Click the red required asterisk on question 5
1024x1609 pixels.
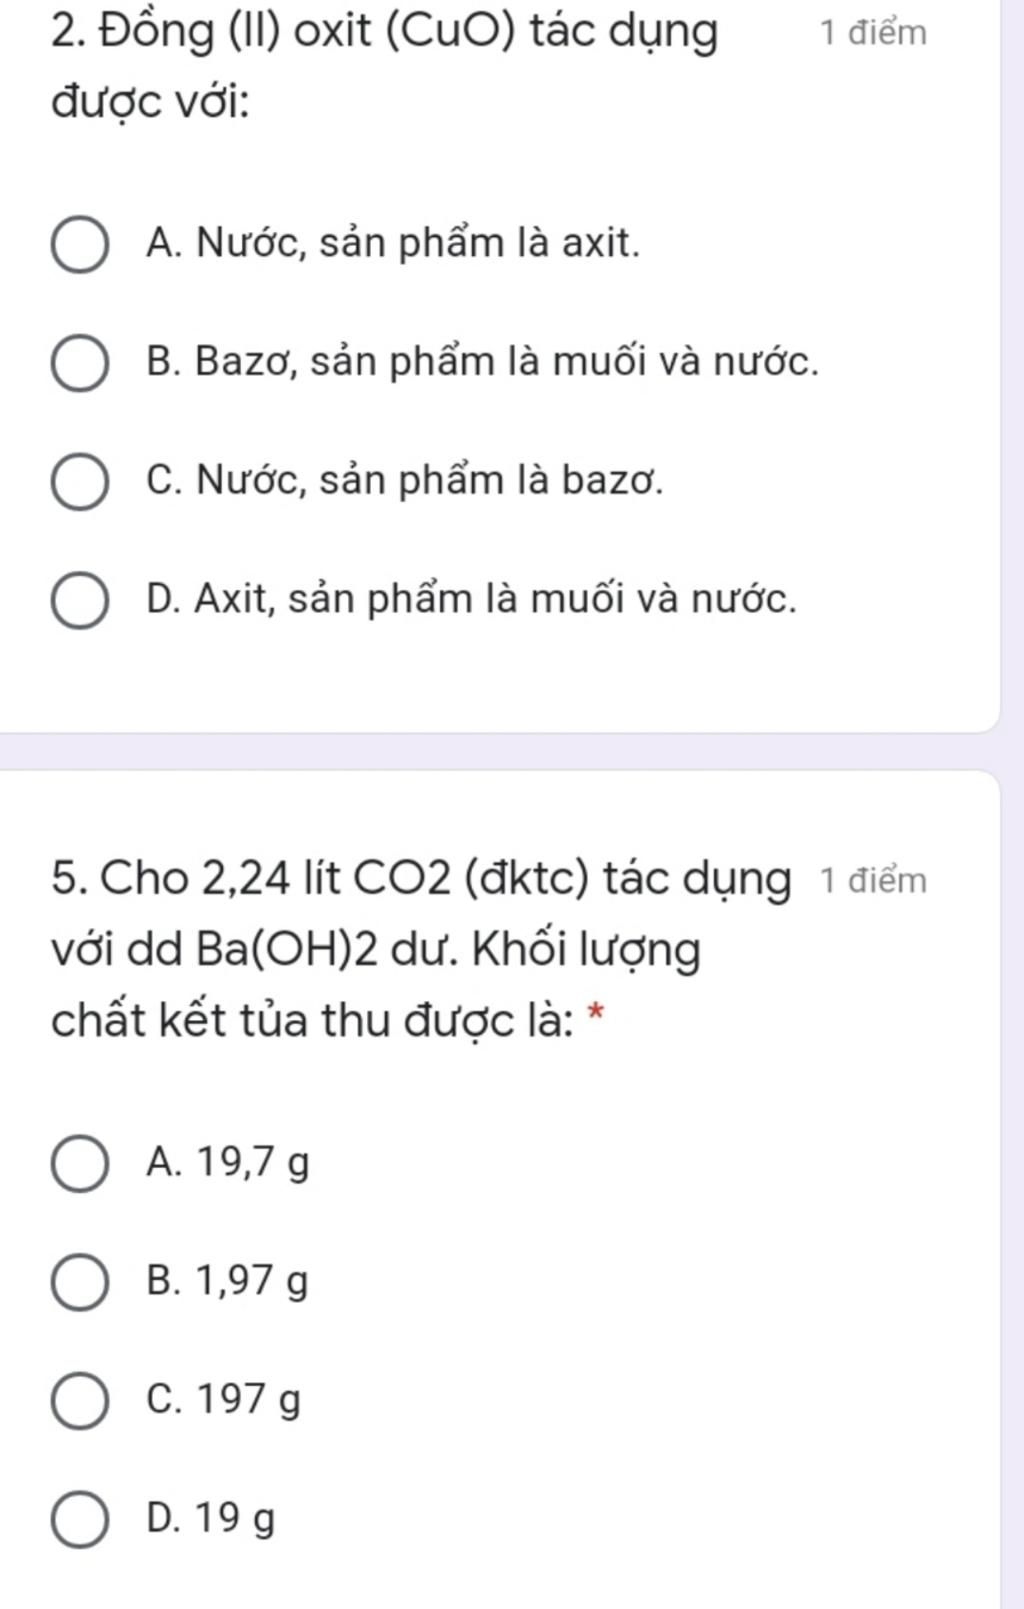(x=596, y=1014)
